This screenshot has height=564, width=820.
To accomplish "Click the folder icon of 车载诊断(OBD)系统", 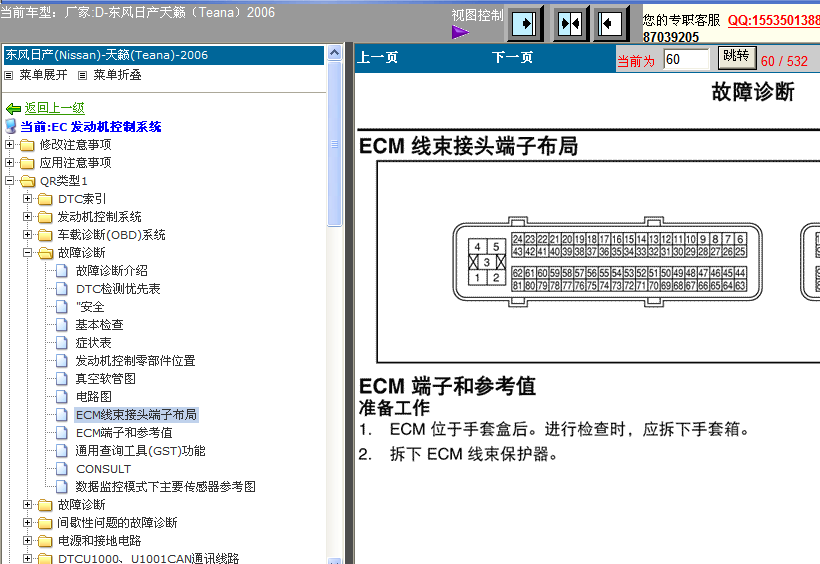I will (x=45, y=235).
